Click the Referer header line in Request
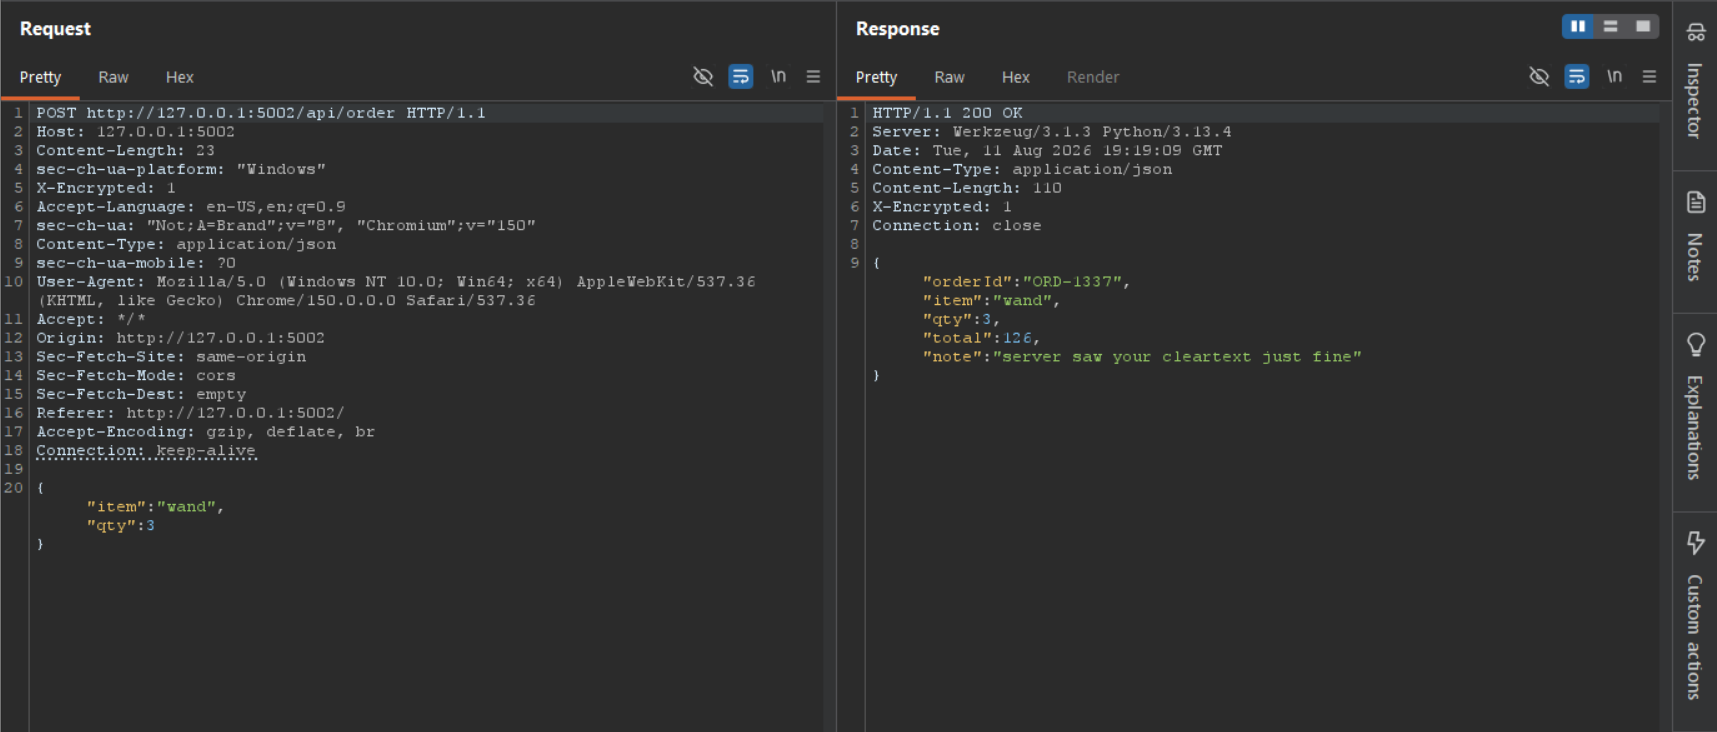The image size is (1717, 732). coord(191,413)
